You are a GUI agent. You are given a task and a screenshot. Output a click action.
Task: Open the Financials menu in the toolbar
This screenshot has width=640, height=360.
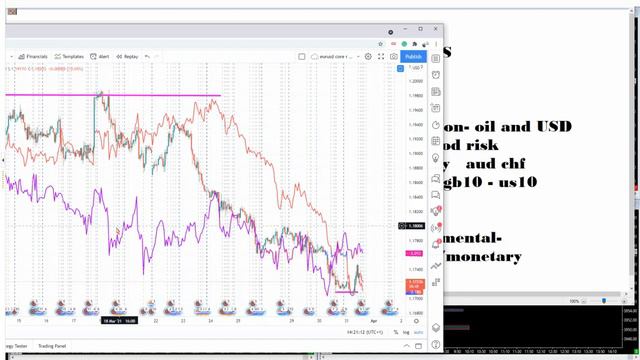tap(33, 56)
